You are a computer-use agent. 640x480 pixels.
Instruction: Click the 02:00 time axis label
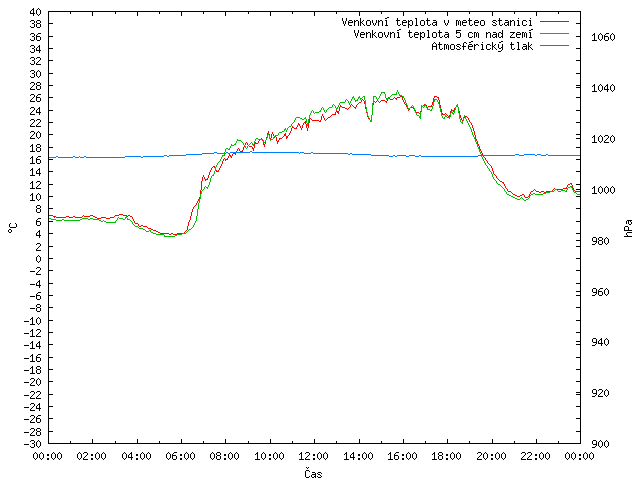[x=91, y=456]
